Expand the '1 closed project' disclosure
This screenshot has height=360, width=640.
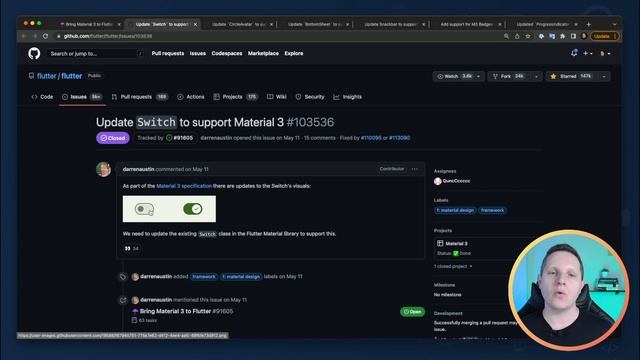click(x=453, y=266)
